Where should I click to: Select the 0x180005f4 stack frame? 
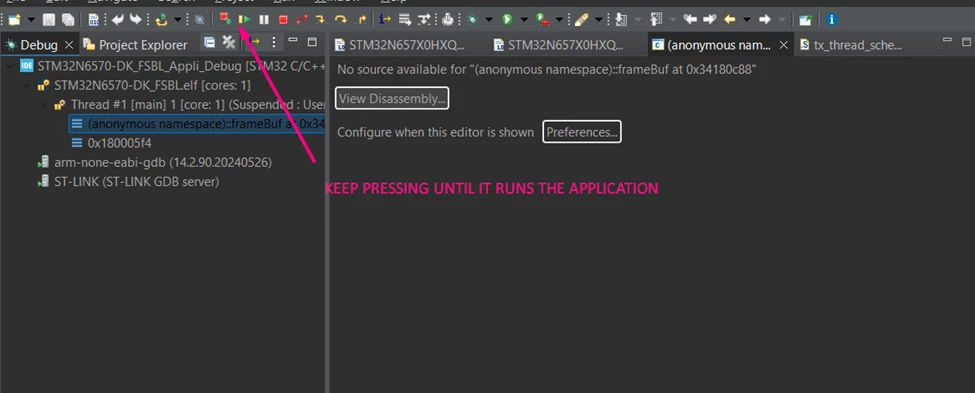click(111, 143)
